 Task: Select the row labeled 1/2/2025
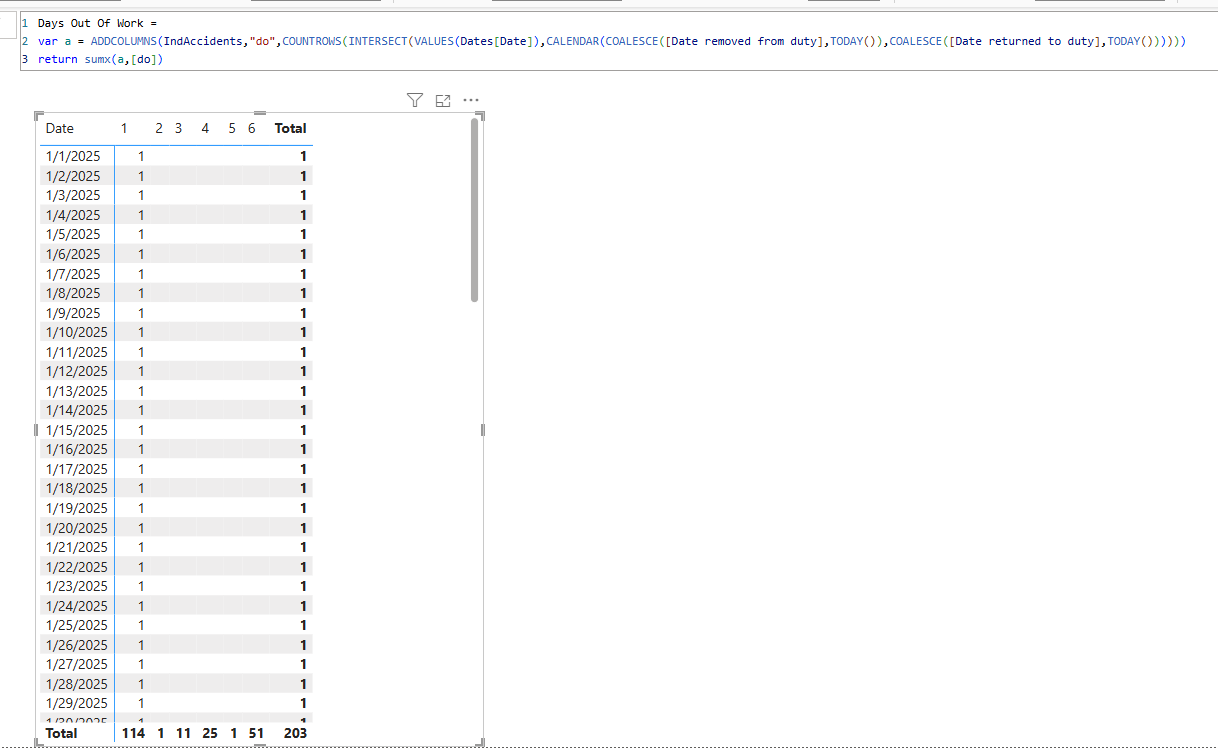(x=176, y=176)
